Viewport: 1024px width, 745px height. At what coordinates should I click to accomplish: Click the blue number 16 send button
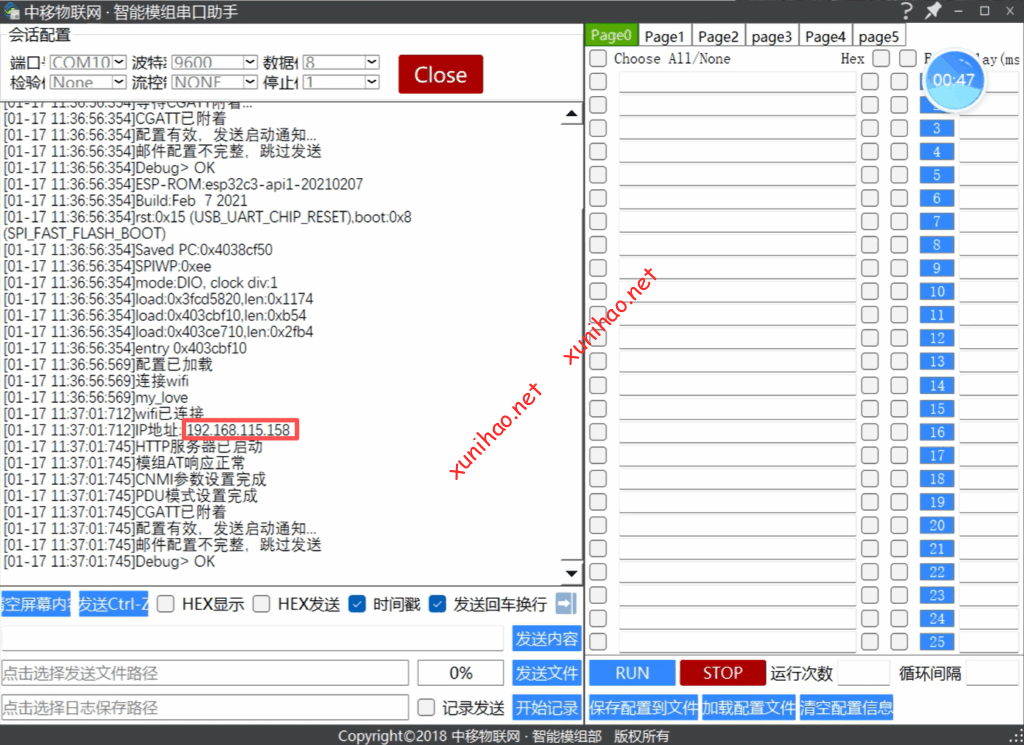coord(937,432)
